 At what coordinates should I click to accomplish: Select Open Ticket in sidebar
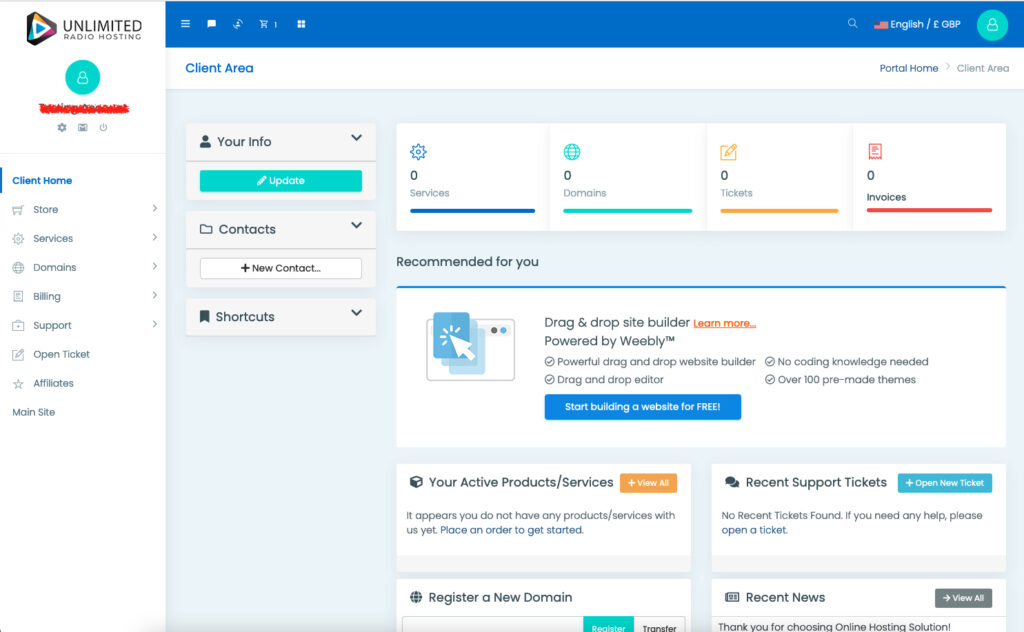61,355
